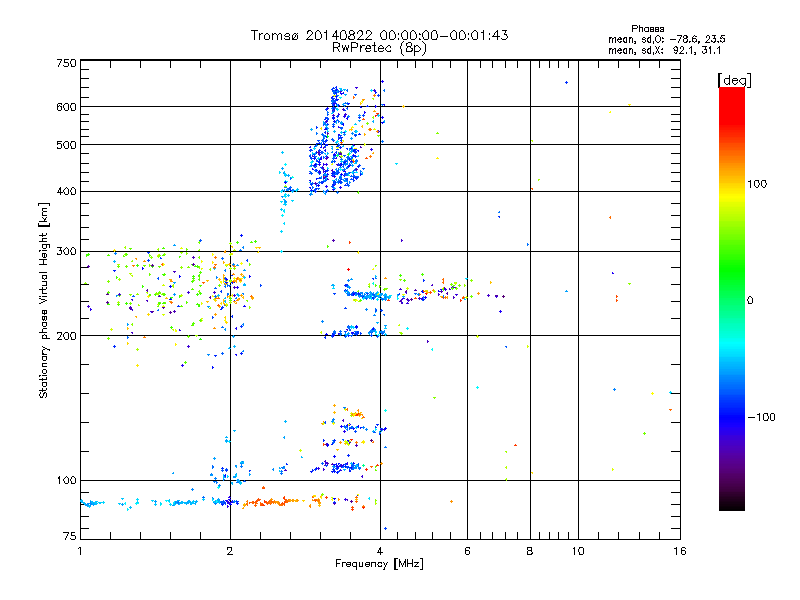Click the y-axis '500' tick label
The height and width of the screenshot is (600, 800).
tap(66, 145)
